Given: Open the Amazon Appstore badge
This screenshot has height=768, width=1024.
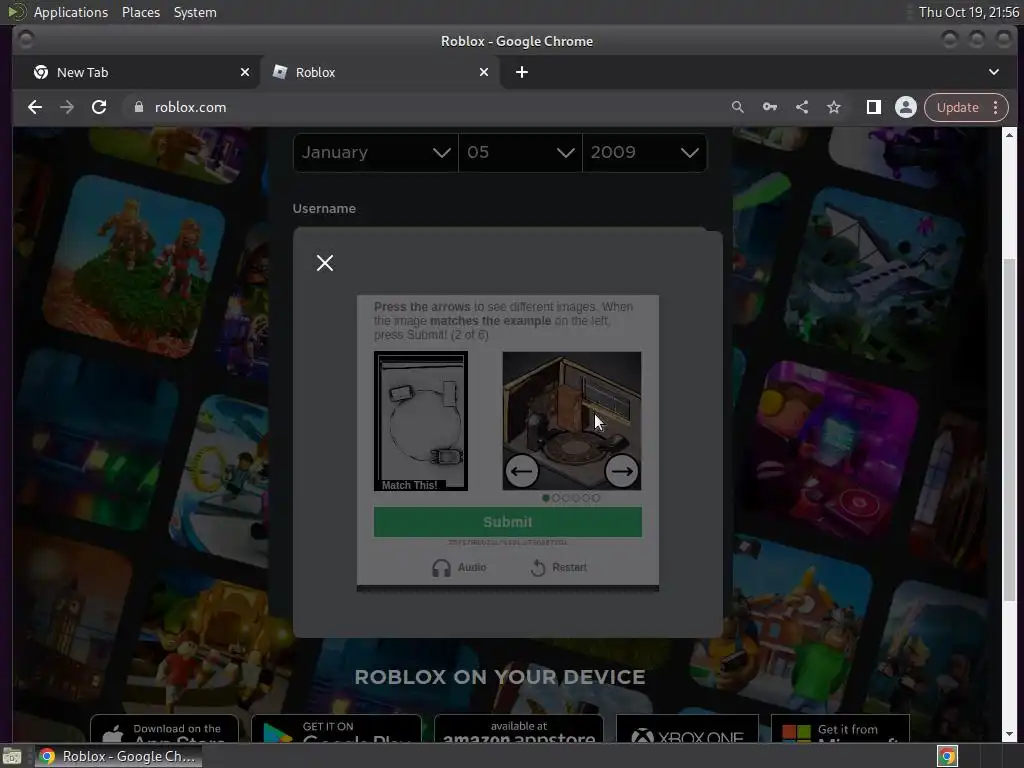Looking at the screenshot, I should (519, 729).
